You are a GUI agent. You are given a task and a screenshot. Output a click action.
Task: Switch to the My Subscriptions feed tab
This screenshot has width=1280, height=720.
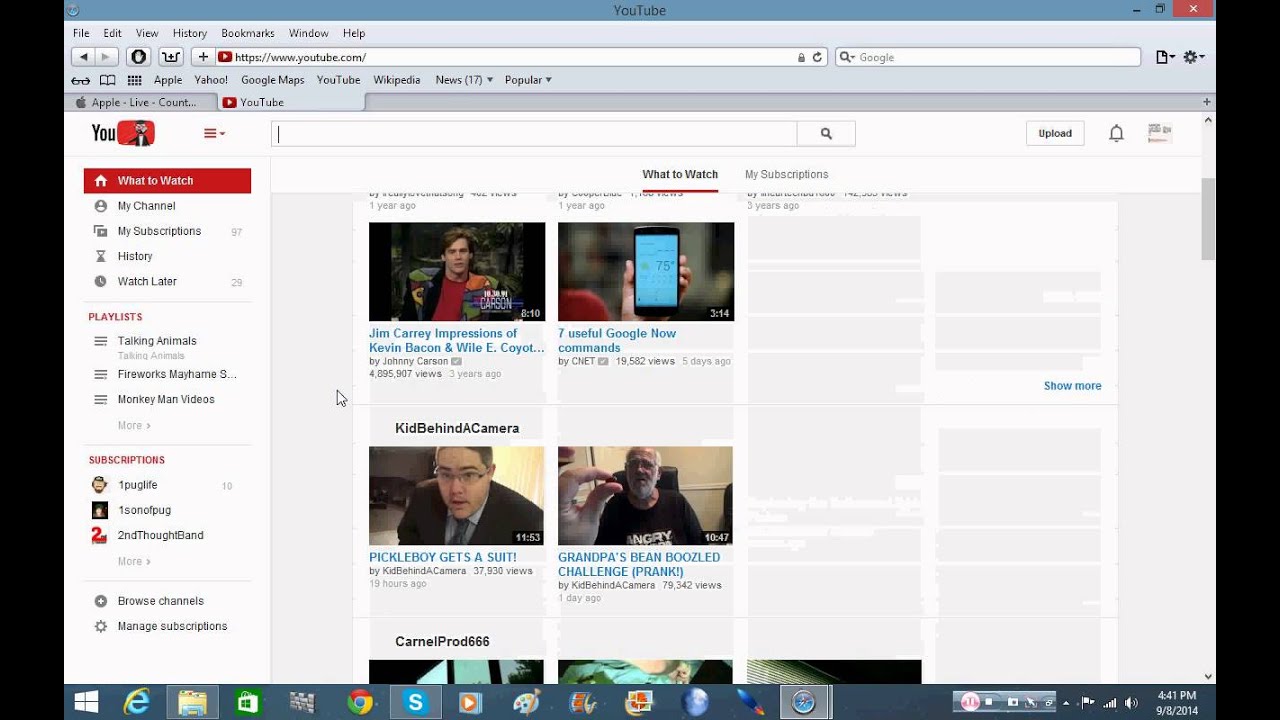(786, 174)
